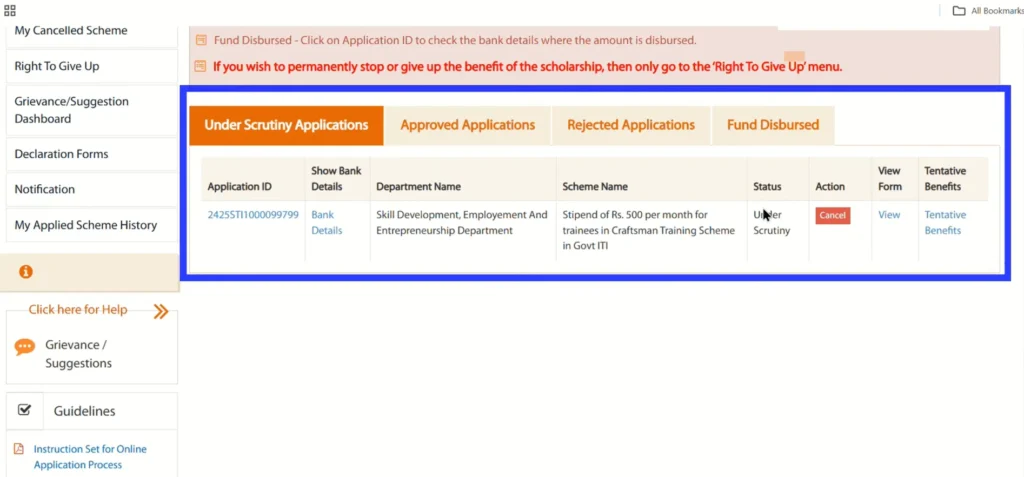Click the orange info circle icon
Viewport: 1024px width, 477px height.
(x=26, y=271)
